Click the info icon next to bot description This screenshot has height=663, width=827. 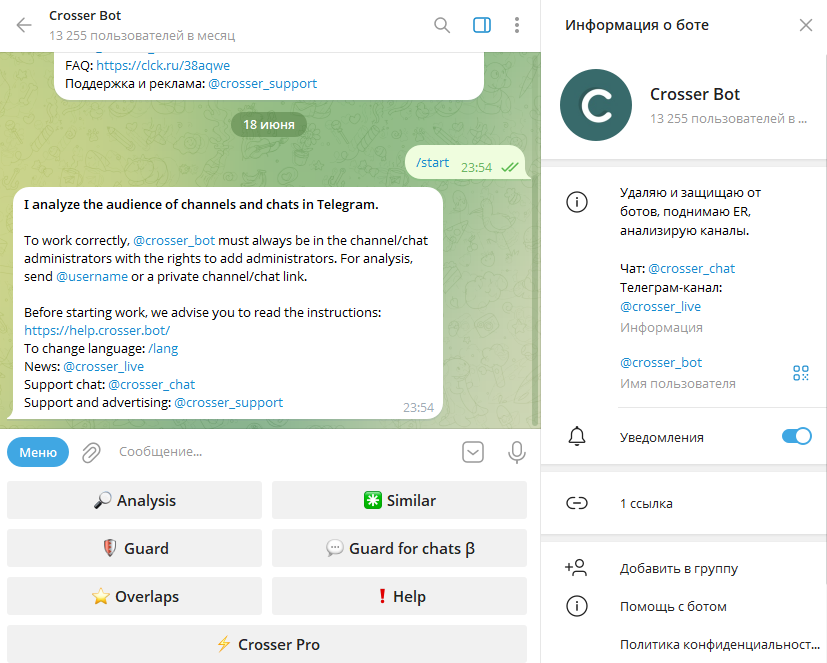point(576,202)
